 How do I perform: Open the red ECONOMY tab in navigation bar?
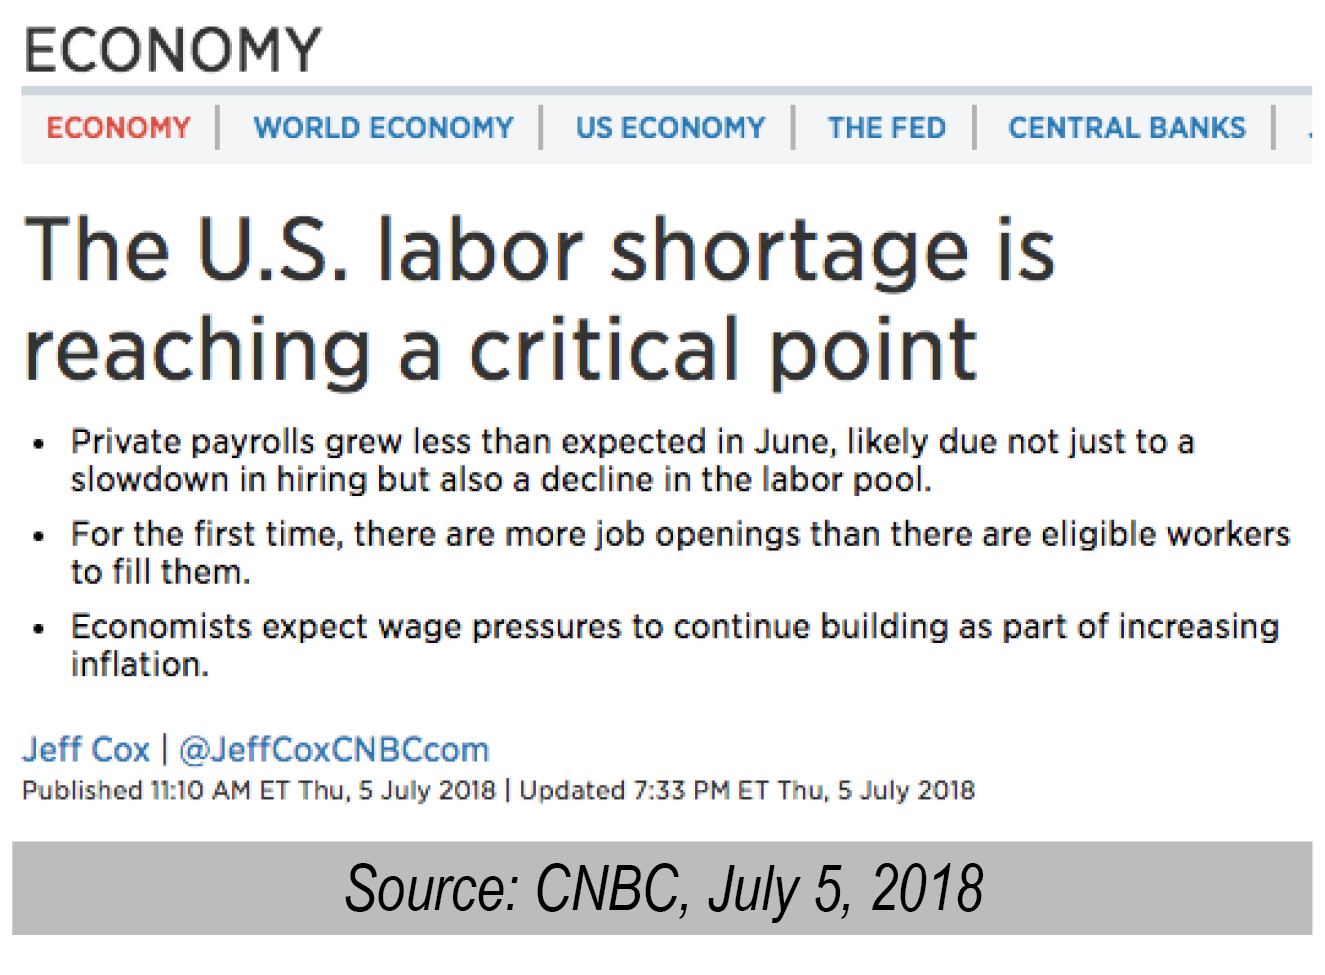point(118,128)
